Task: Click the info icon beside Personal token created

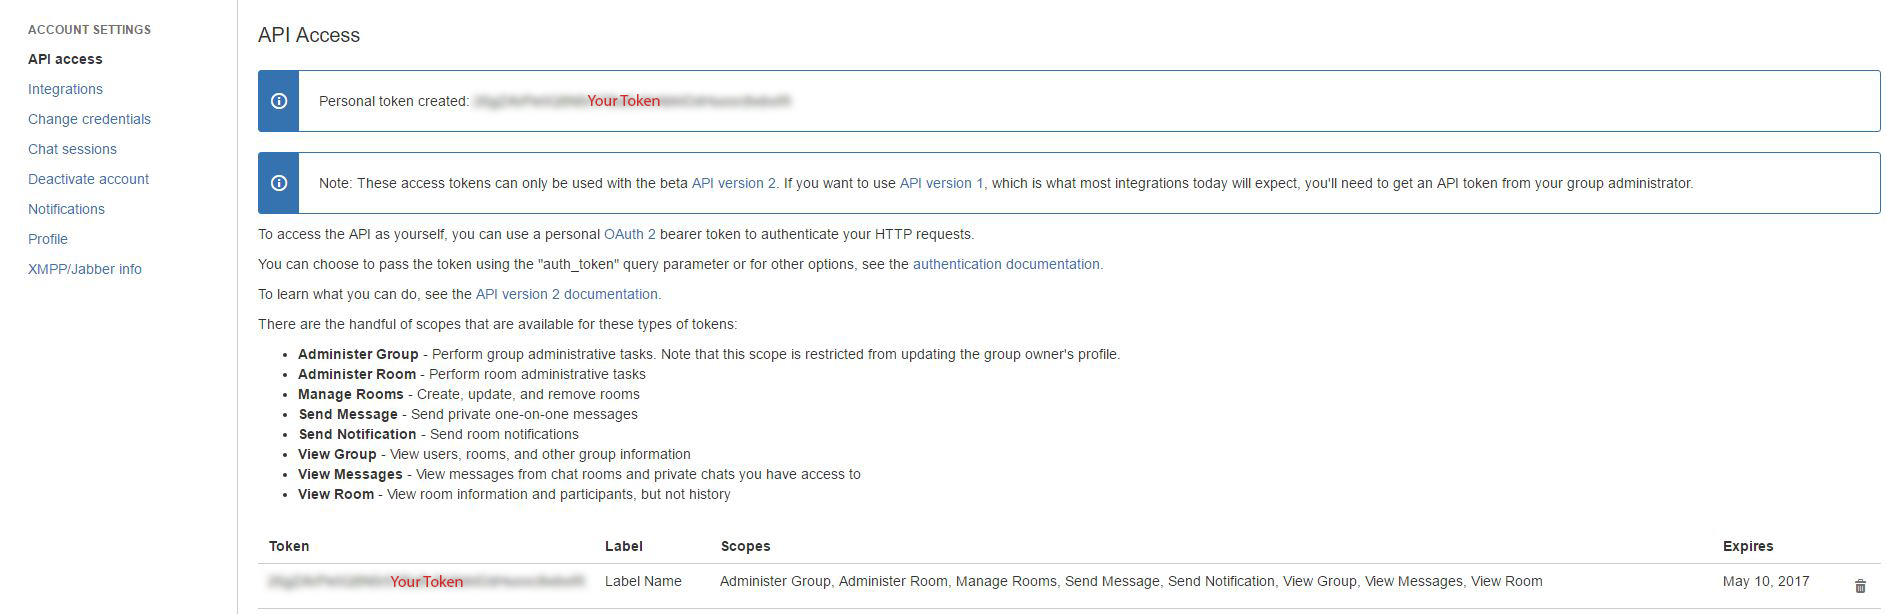Action: [x=279, y=101]
